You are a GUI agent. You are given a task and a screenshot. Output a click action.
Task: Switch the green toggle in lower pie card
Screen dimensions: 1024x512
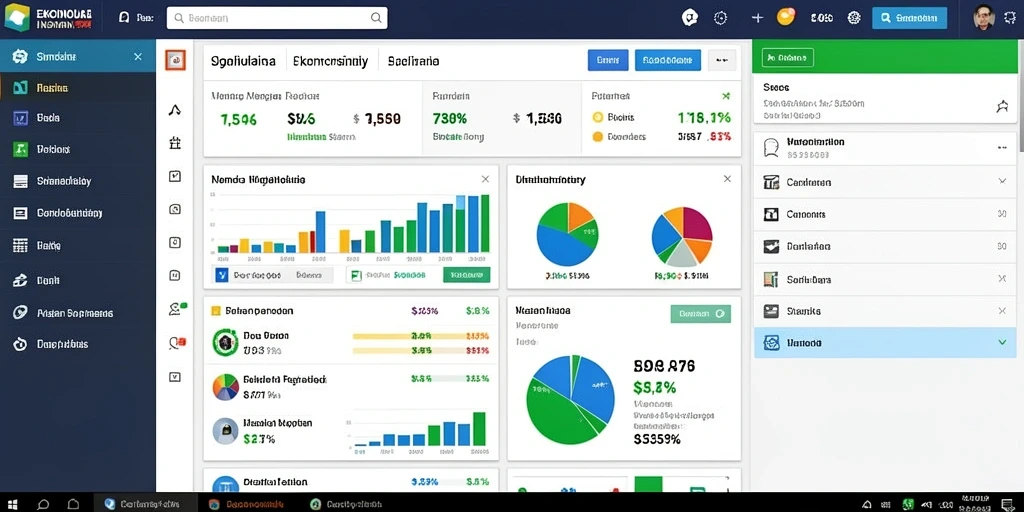701,313
